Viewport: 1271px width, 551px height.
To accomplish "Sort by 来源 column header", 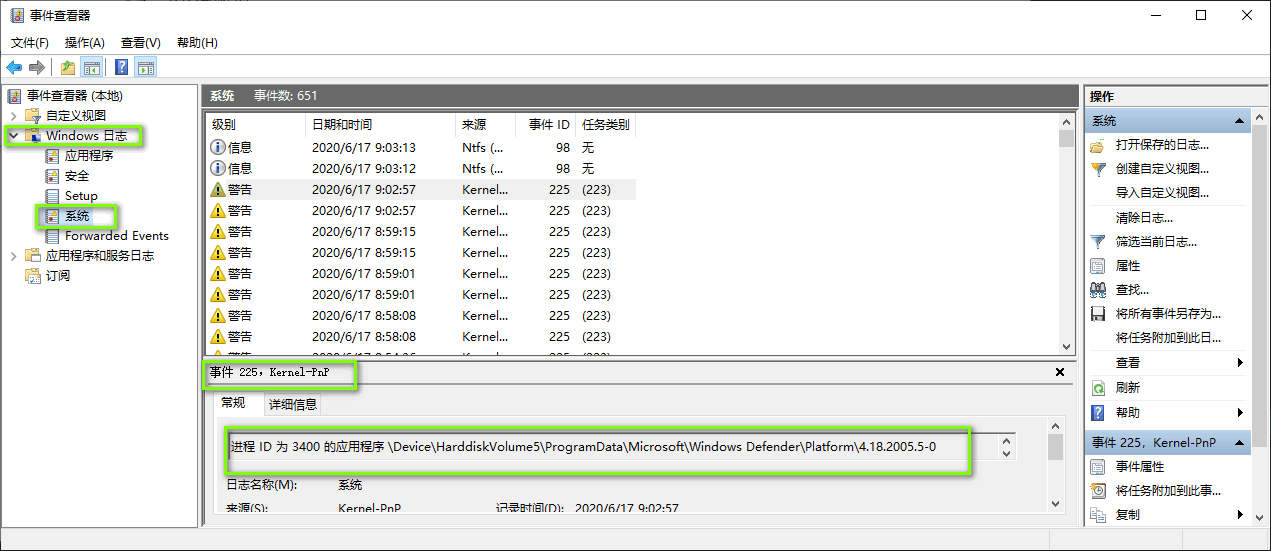I will (x=485, y=125).
